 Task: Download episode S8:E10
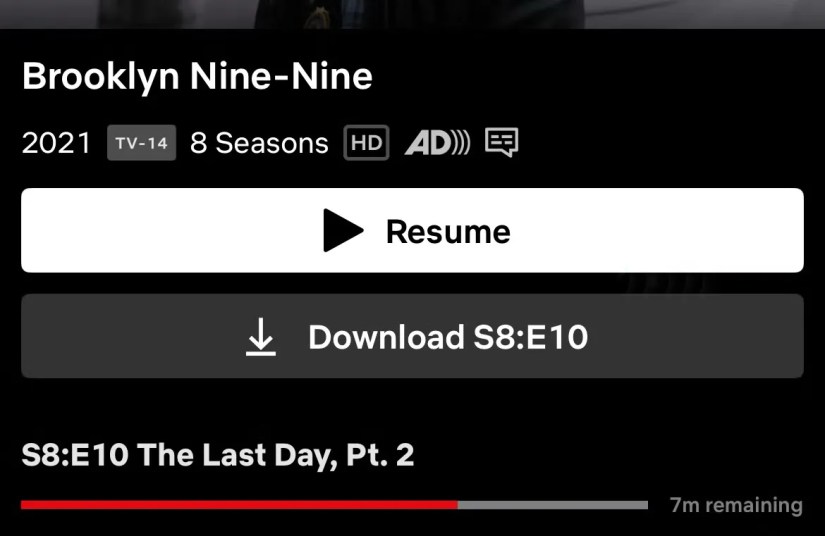coord(412,336)
